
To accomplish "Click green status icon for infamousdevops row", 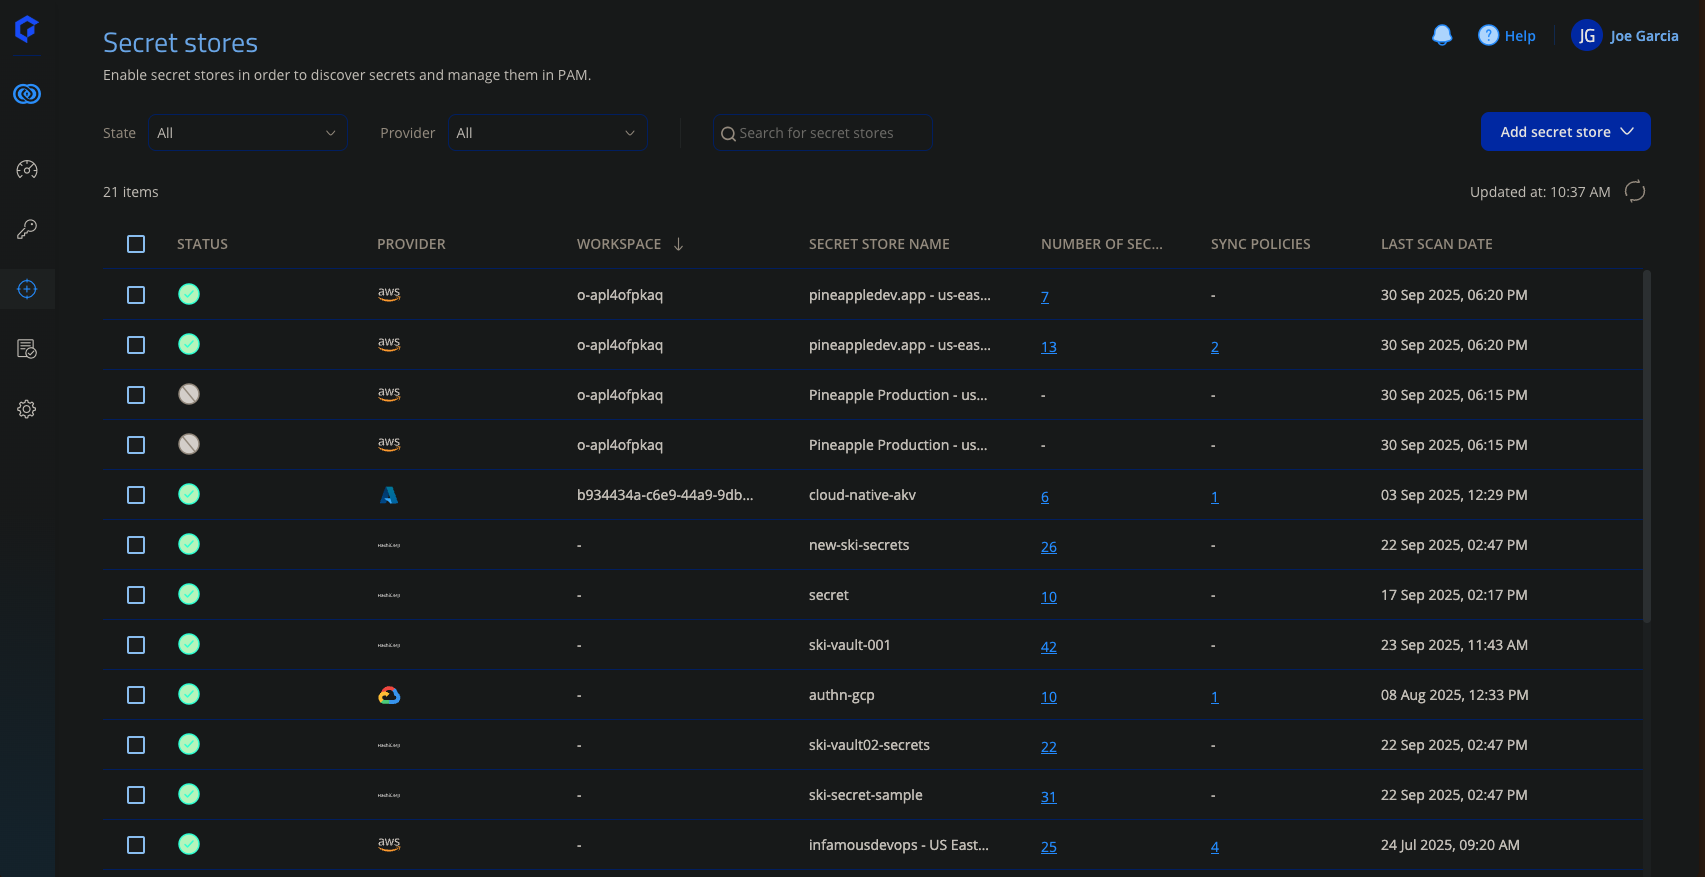I will click(189, 844).
